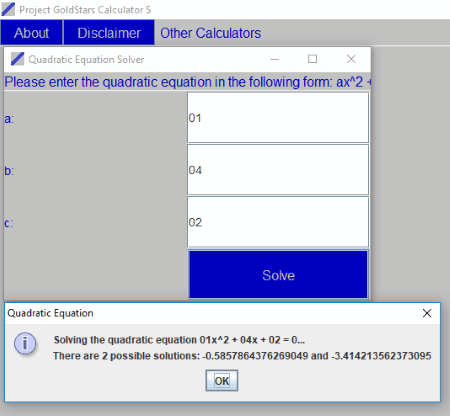
Task: Click the "Please enter the quadratic equation" instruction
Action: point(187,82)
